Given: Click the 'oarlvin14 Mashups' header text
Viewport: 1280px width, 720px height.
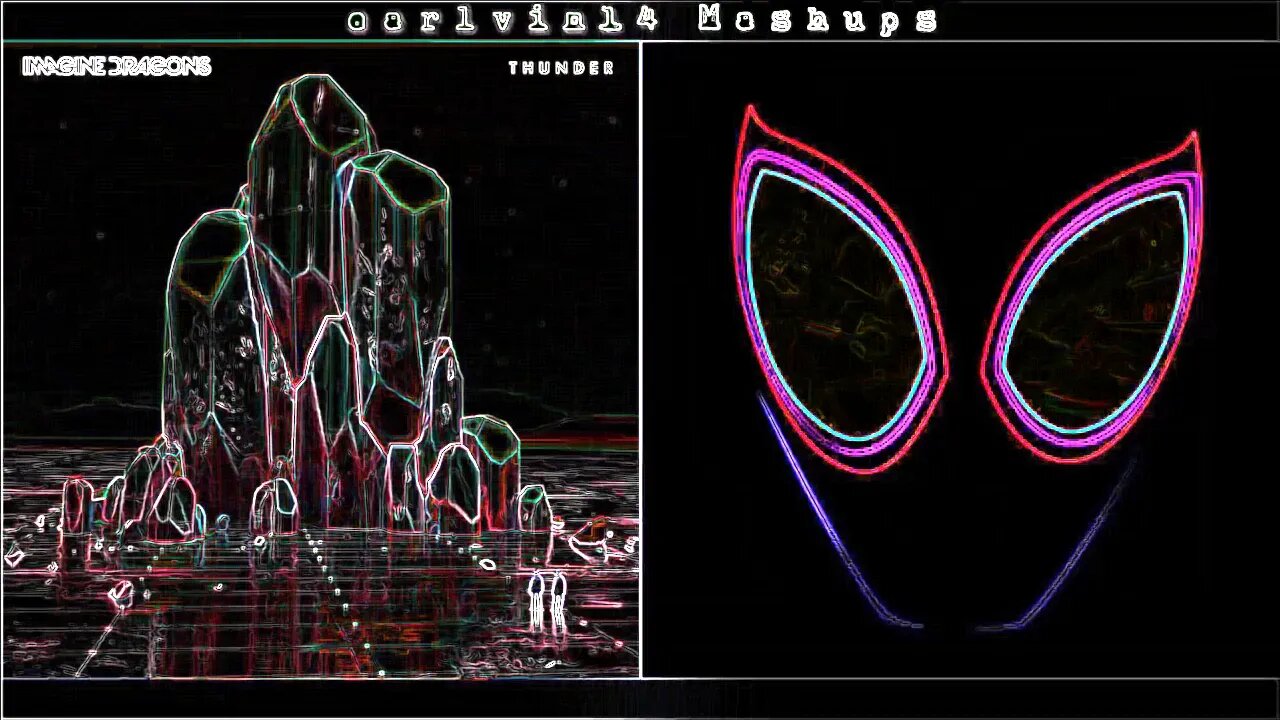Looking at the screenshot, I should click(x=642, y=20).
